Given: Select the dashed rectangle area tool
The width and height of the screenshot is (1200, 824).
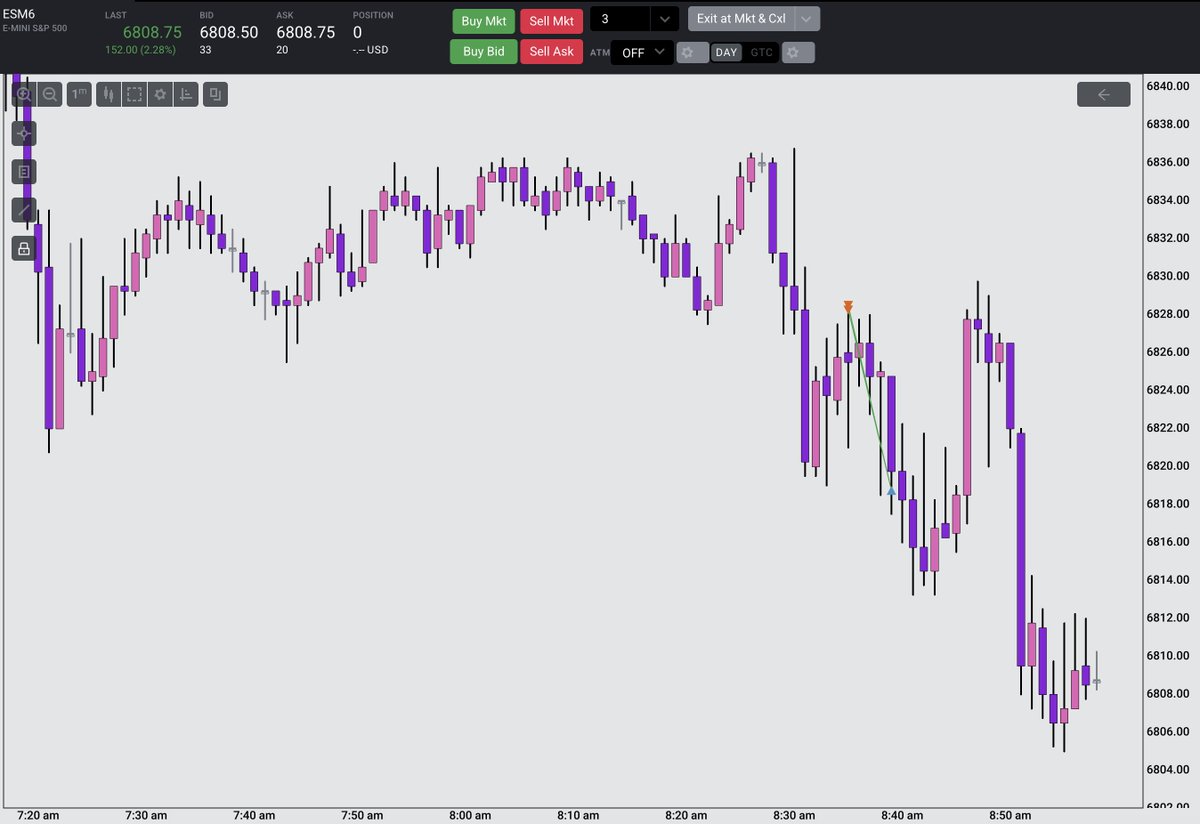Looking at the screenshot, I should tap(134, 95).
